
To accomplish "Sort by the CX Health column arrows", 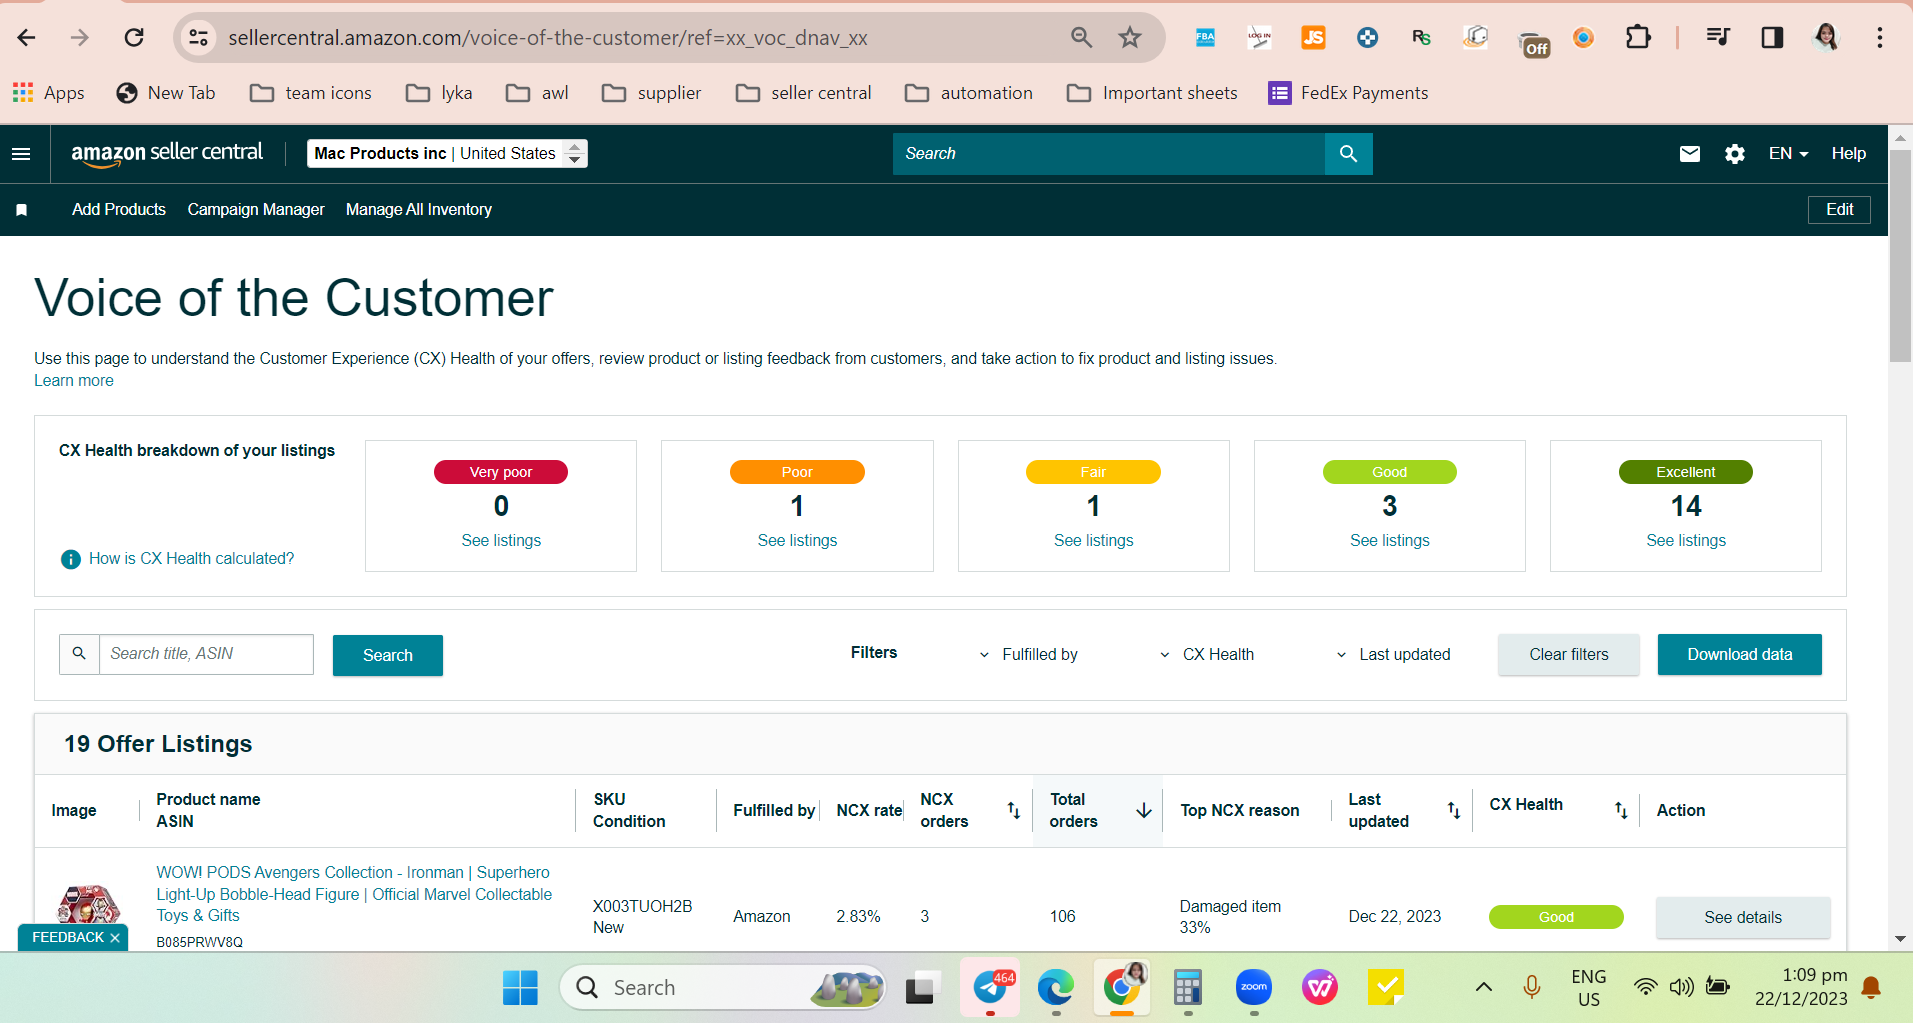I will 1621,810.
